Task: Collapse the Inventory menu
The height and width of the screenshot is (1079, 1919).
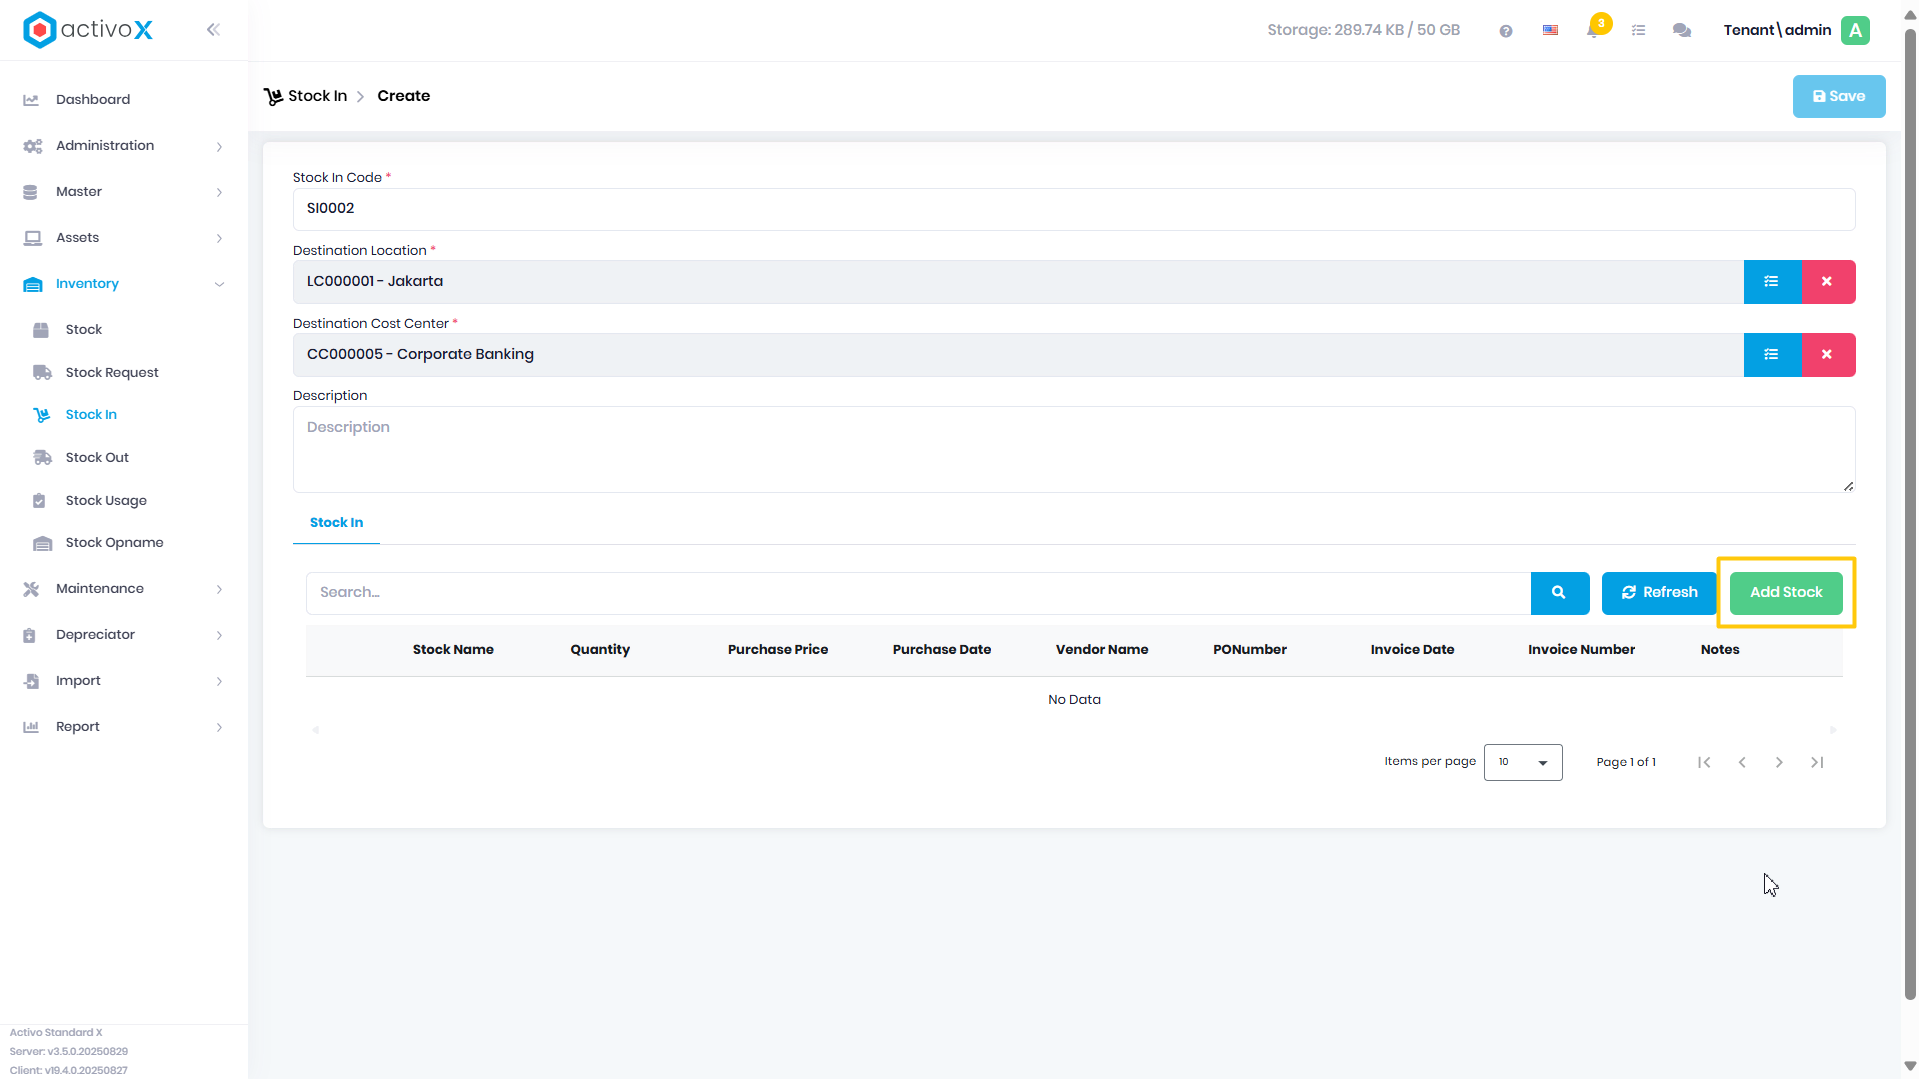Action: coord(124,284)
